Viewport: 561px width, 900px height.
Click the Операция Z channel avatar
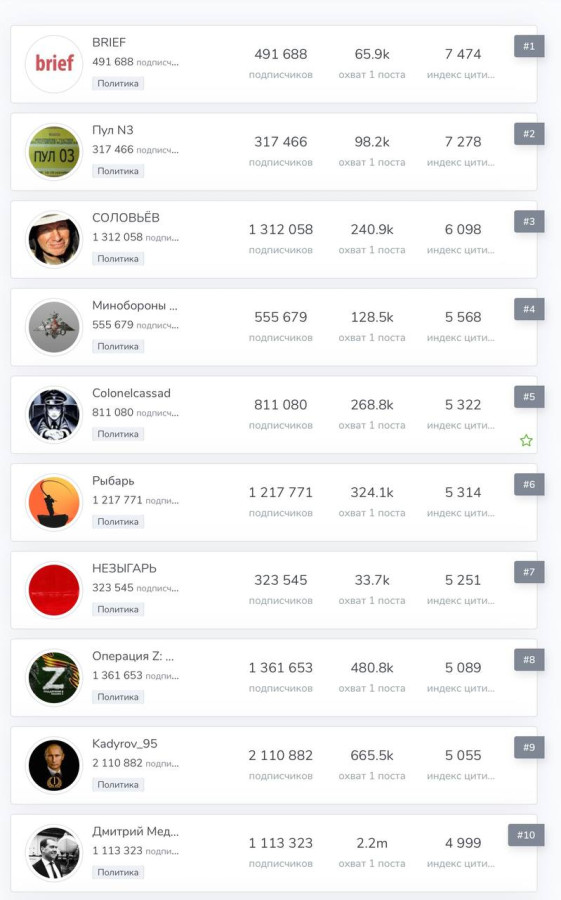54,678
